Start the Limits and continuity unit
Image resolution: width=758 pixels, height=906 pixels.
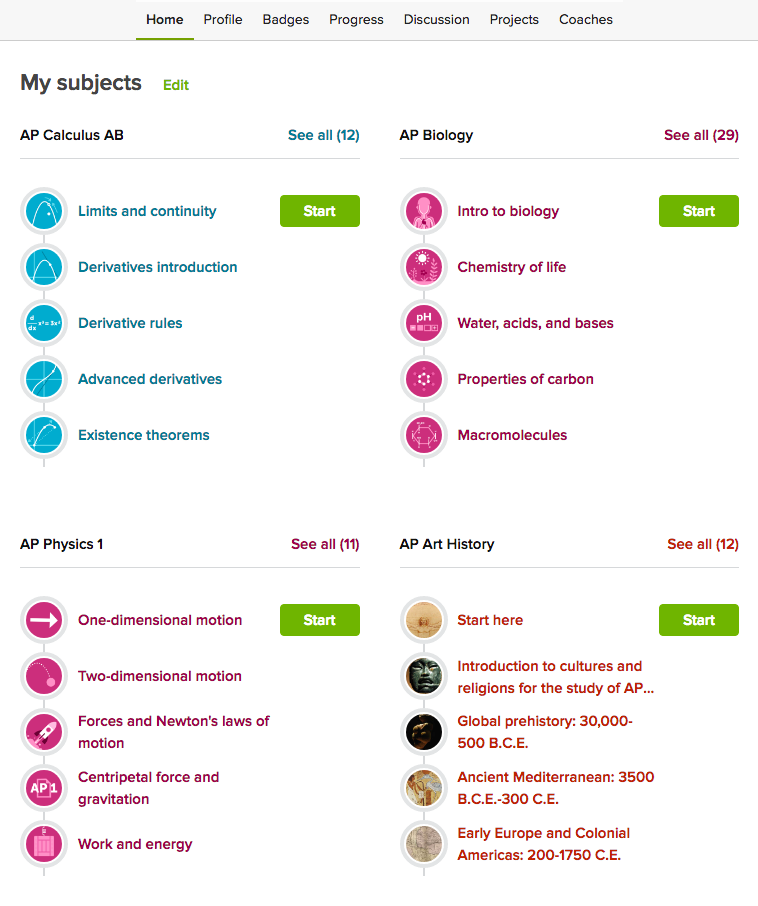click(319, 211)
